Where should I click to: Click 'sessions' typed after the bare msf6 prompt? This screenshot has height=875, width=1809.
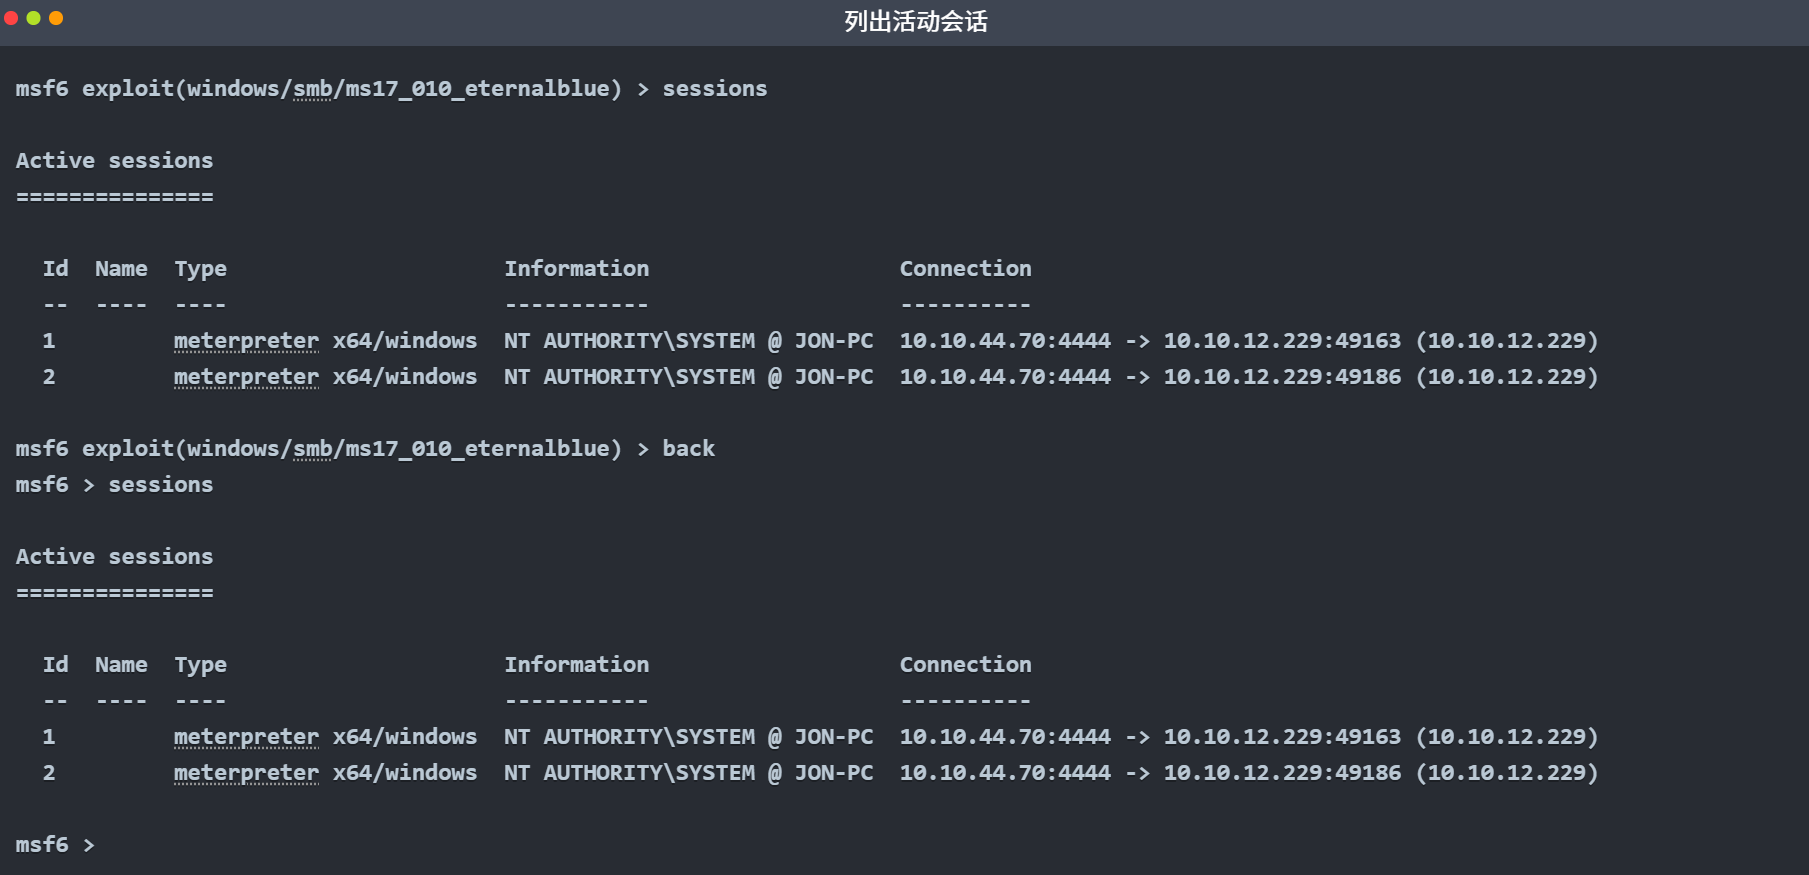click(x=160, y=485)
